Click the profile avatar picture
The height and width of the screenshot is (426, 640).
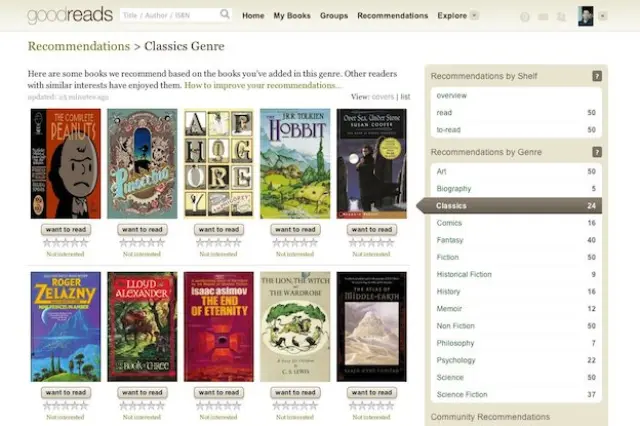585,16
